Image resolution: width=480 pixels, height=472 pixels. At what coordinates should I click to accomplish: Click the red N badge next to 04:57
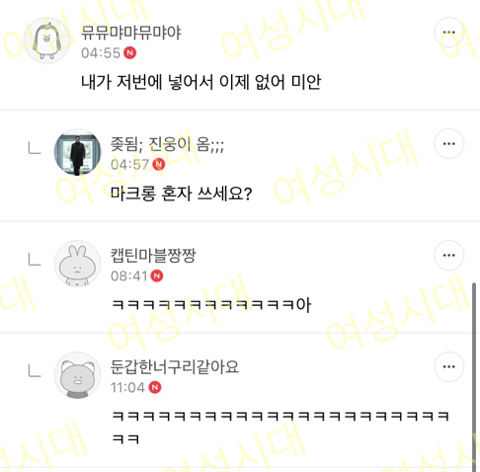click(159, 164)
